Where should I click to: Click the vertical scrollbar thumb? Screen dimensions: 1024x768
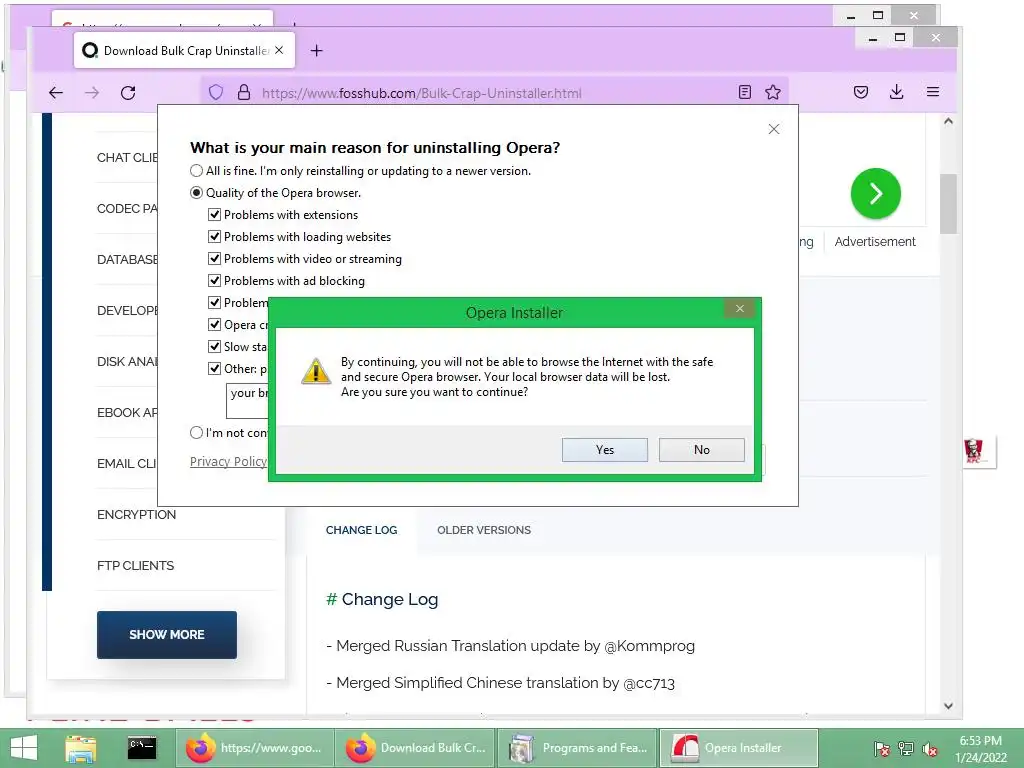948,204
